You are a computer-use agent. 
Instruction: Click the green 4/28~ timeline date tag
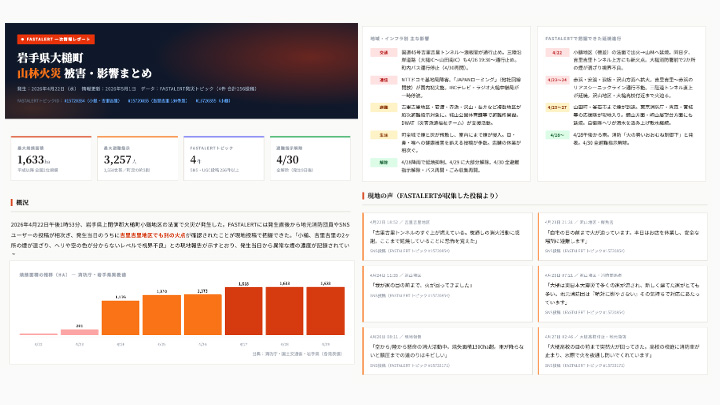click(x=557, y=135)
